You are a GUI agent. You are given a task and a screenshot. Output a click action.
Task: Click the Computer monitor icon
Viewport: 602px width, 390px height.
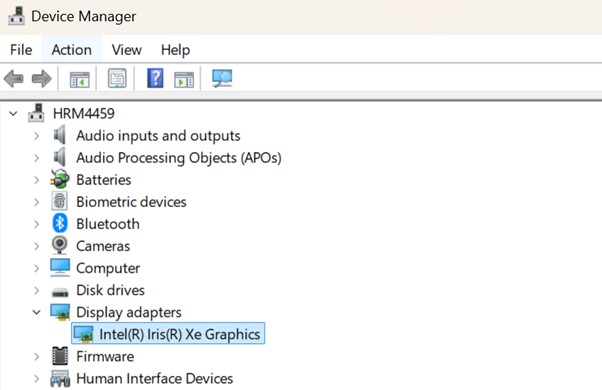(x=60, y=268)
